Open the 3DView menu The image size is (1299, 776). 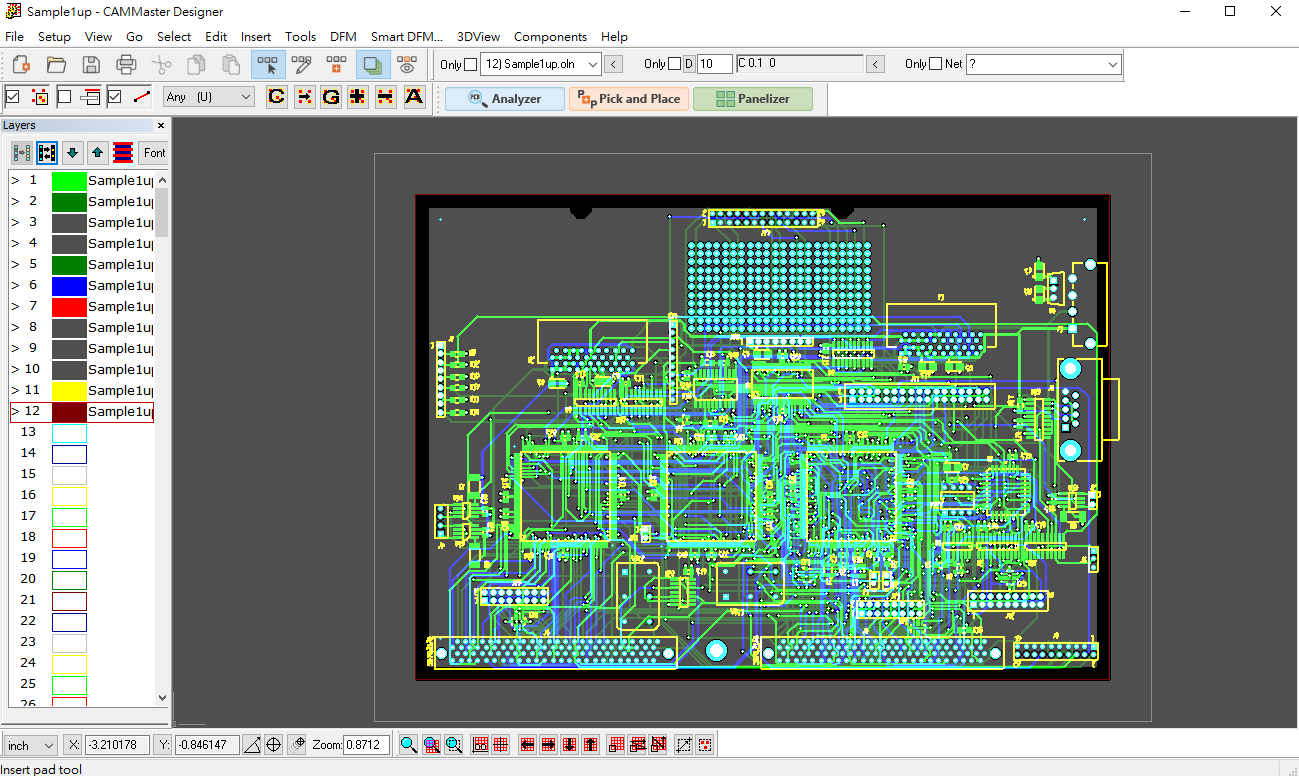478,37
